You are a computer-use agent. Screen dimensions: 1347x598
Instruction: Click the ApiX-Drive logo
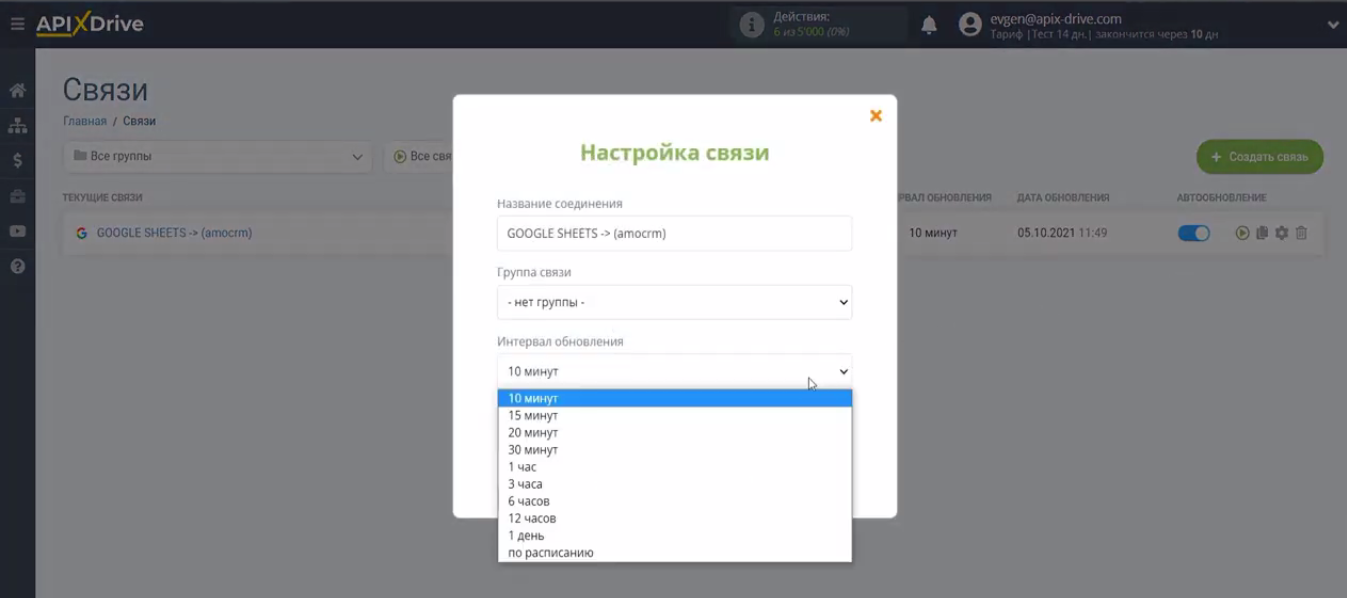tap(90, 24)
